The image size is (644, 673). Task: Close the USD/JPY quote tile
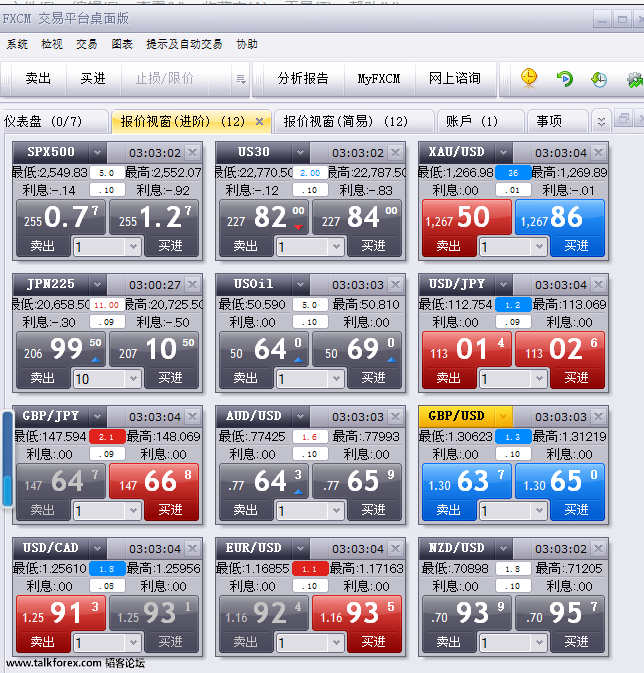[598, 285]
